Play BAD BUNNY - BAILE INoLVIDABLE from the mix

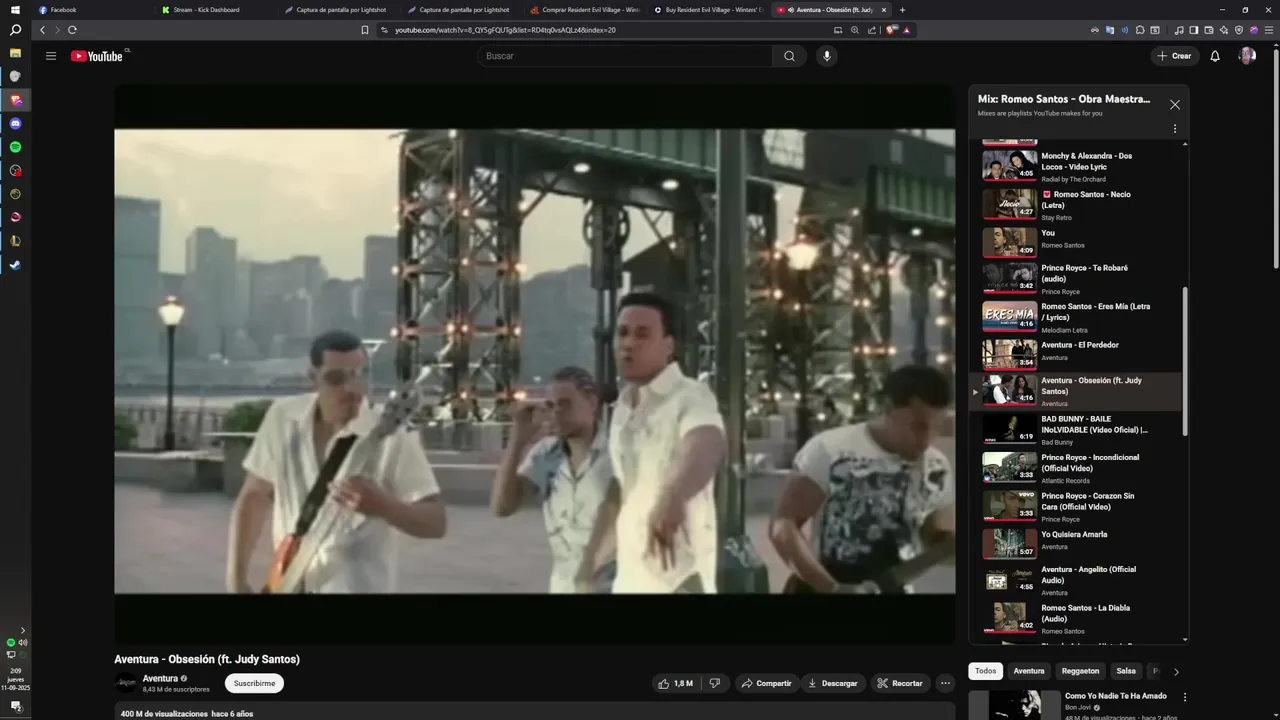1075,430
